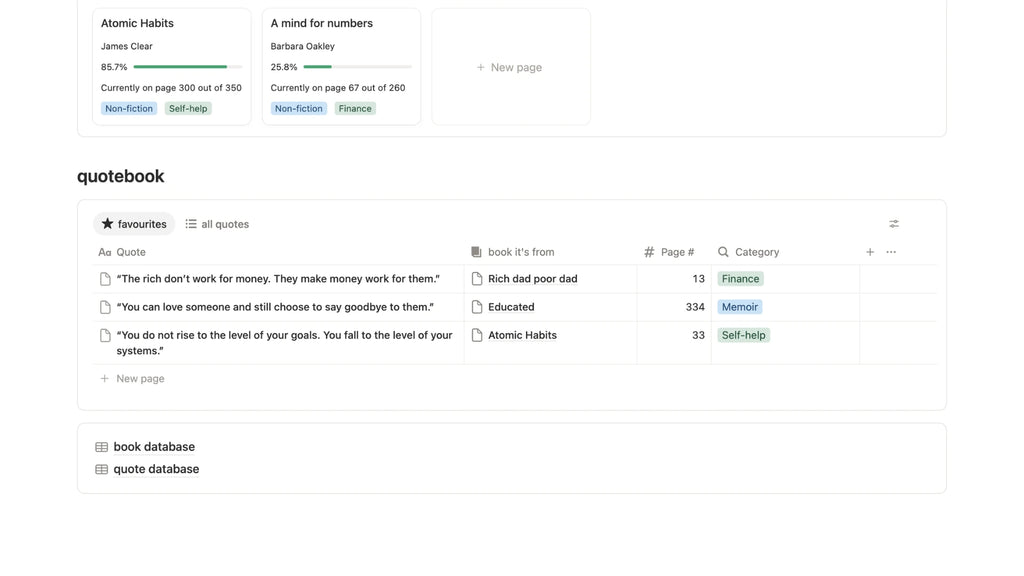Open the Atomic Habits gallery card title
Image resolution: width=1024 pixels, height=576 pixels.
pos(137,24)
